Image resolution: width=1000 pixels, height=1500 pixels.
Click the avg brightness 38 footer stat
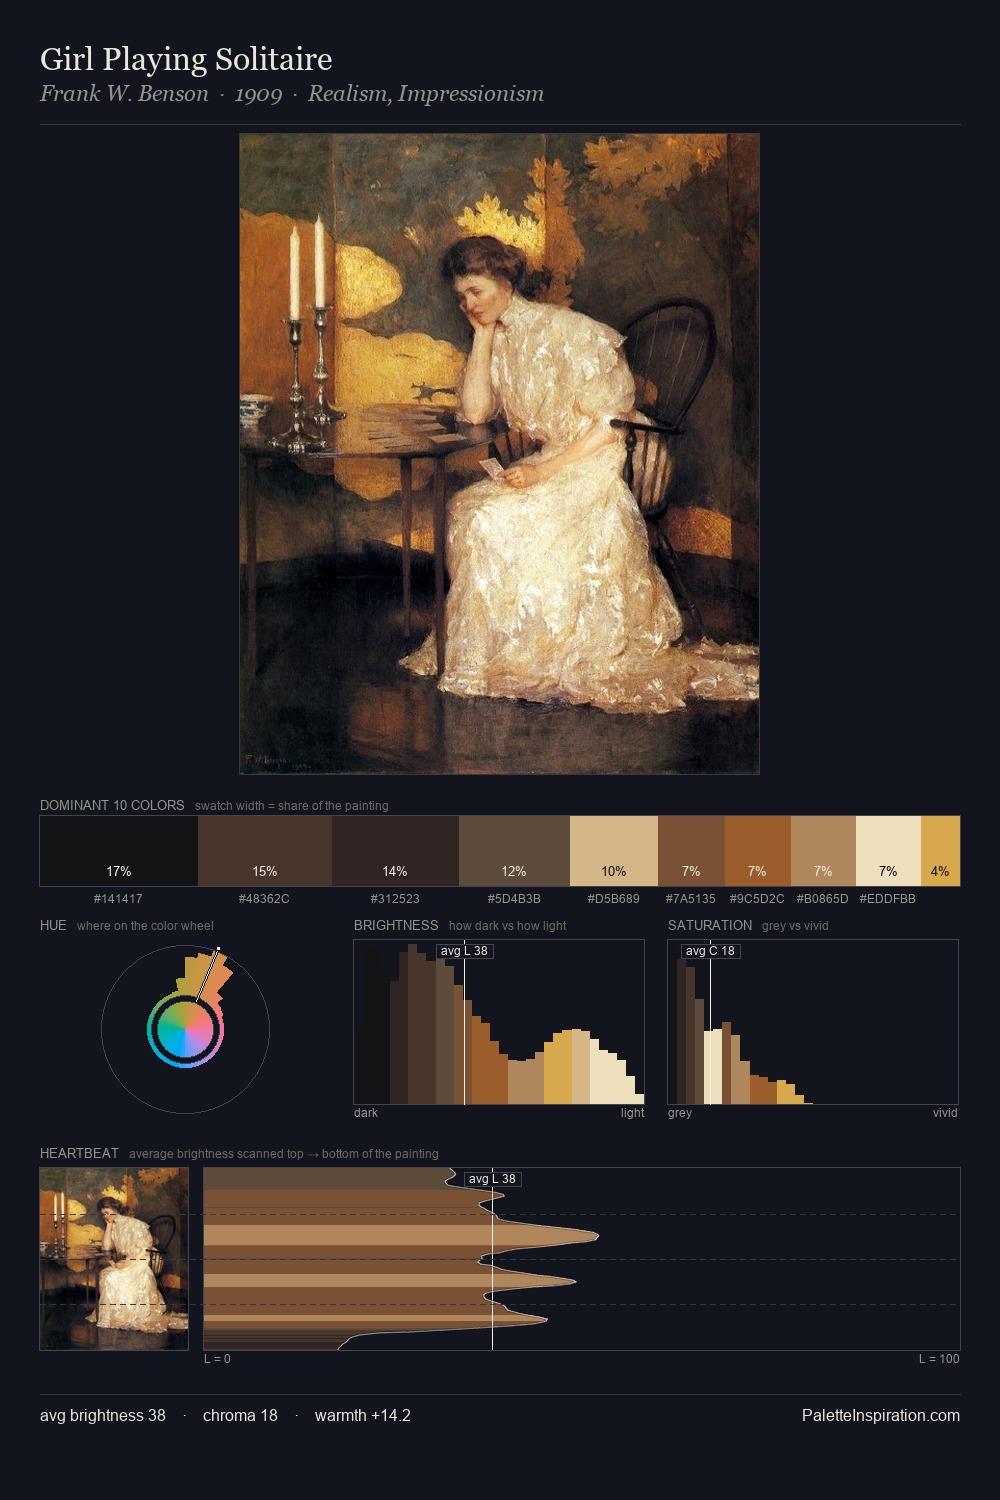click(x=103, y=1415)
